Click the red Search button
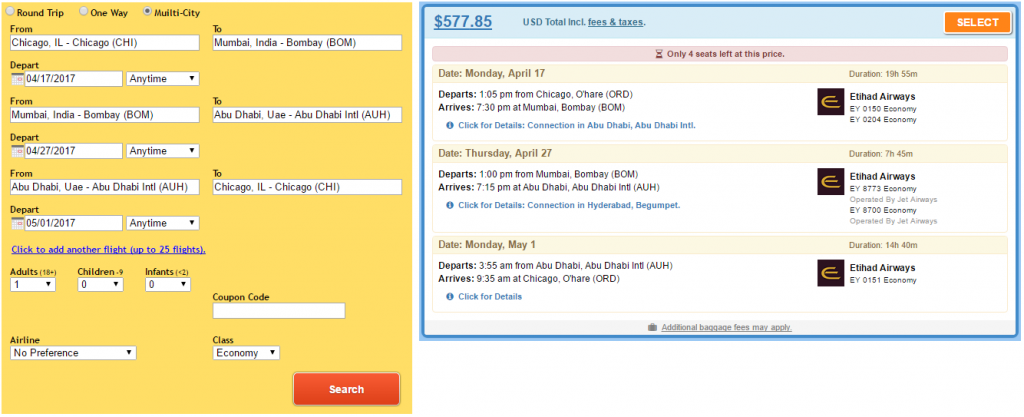 pyautogui.click(x=346, y=389)
